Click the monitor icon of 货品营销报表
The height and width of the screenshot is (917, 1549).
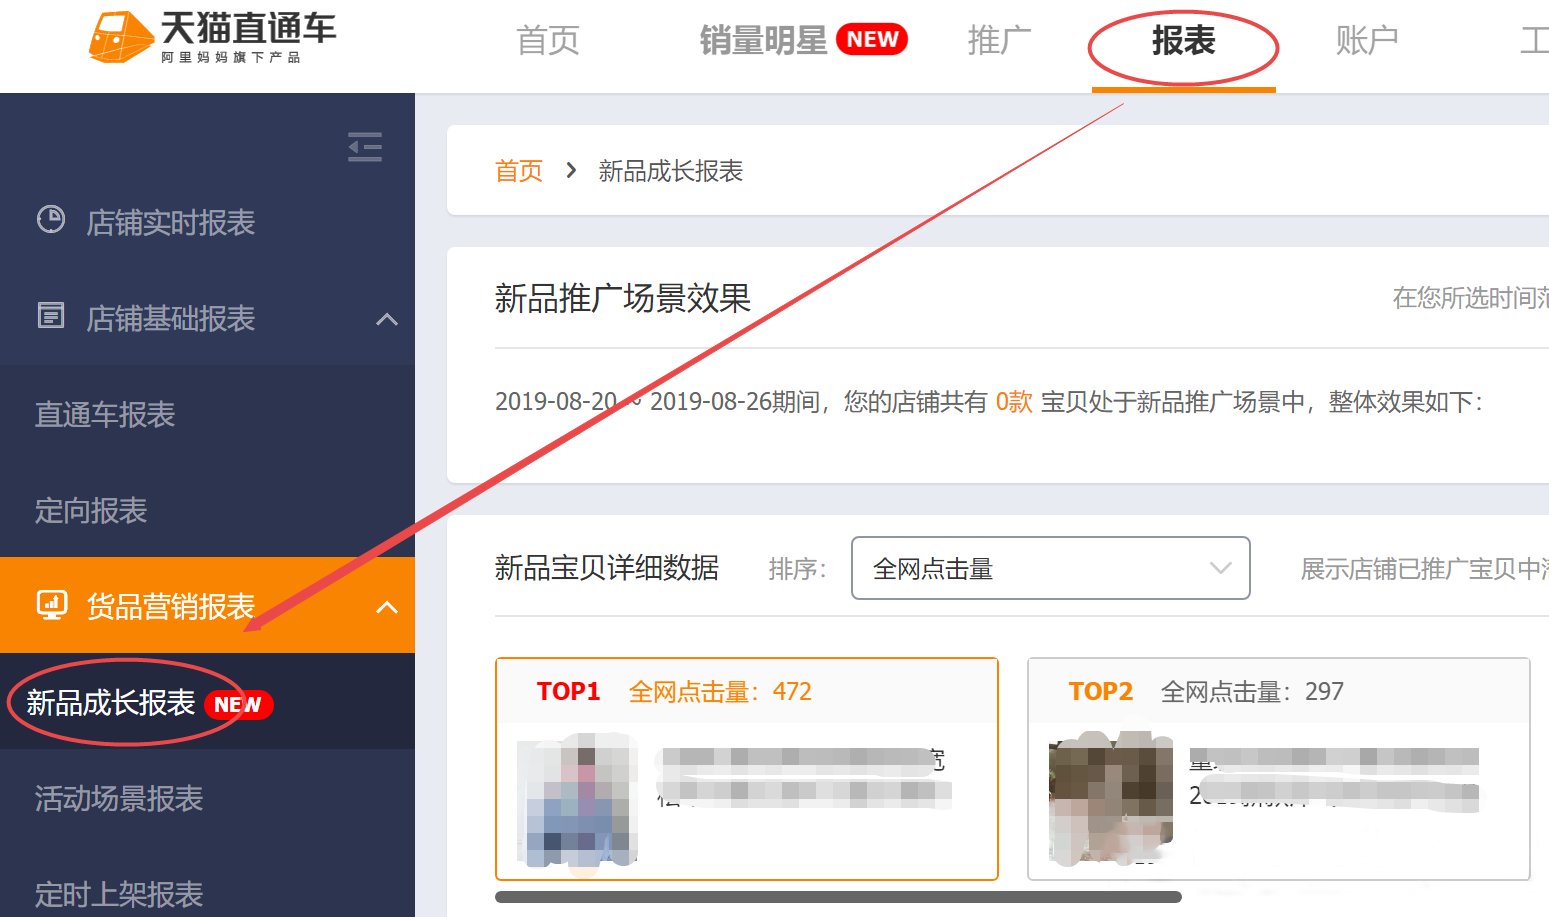50,603
